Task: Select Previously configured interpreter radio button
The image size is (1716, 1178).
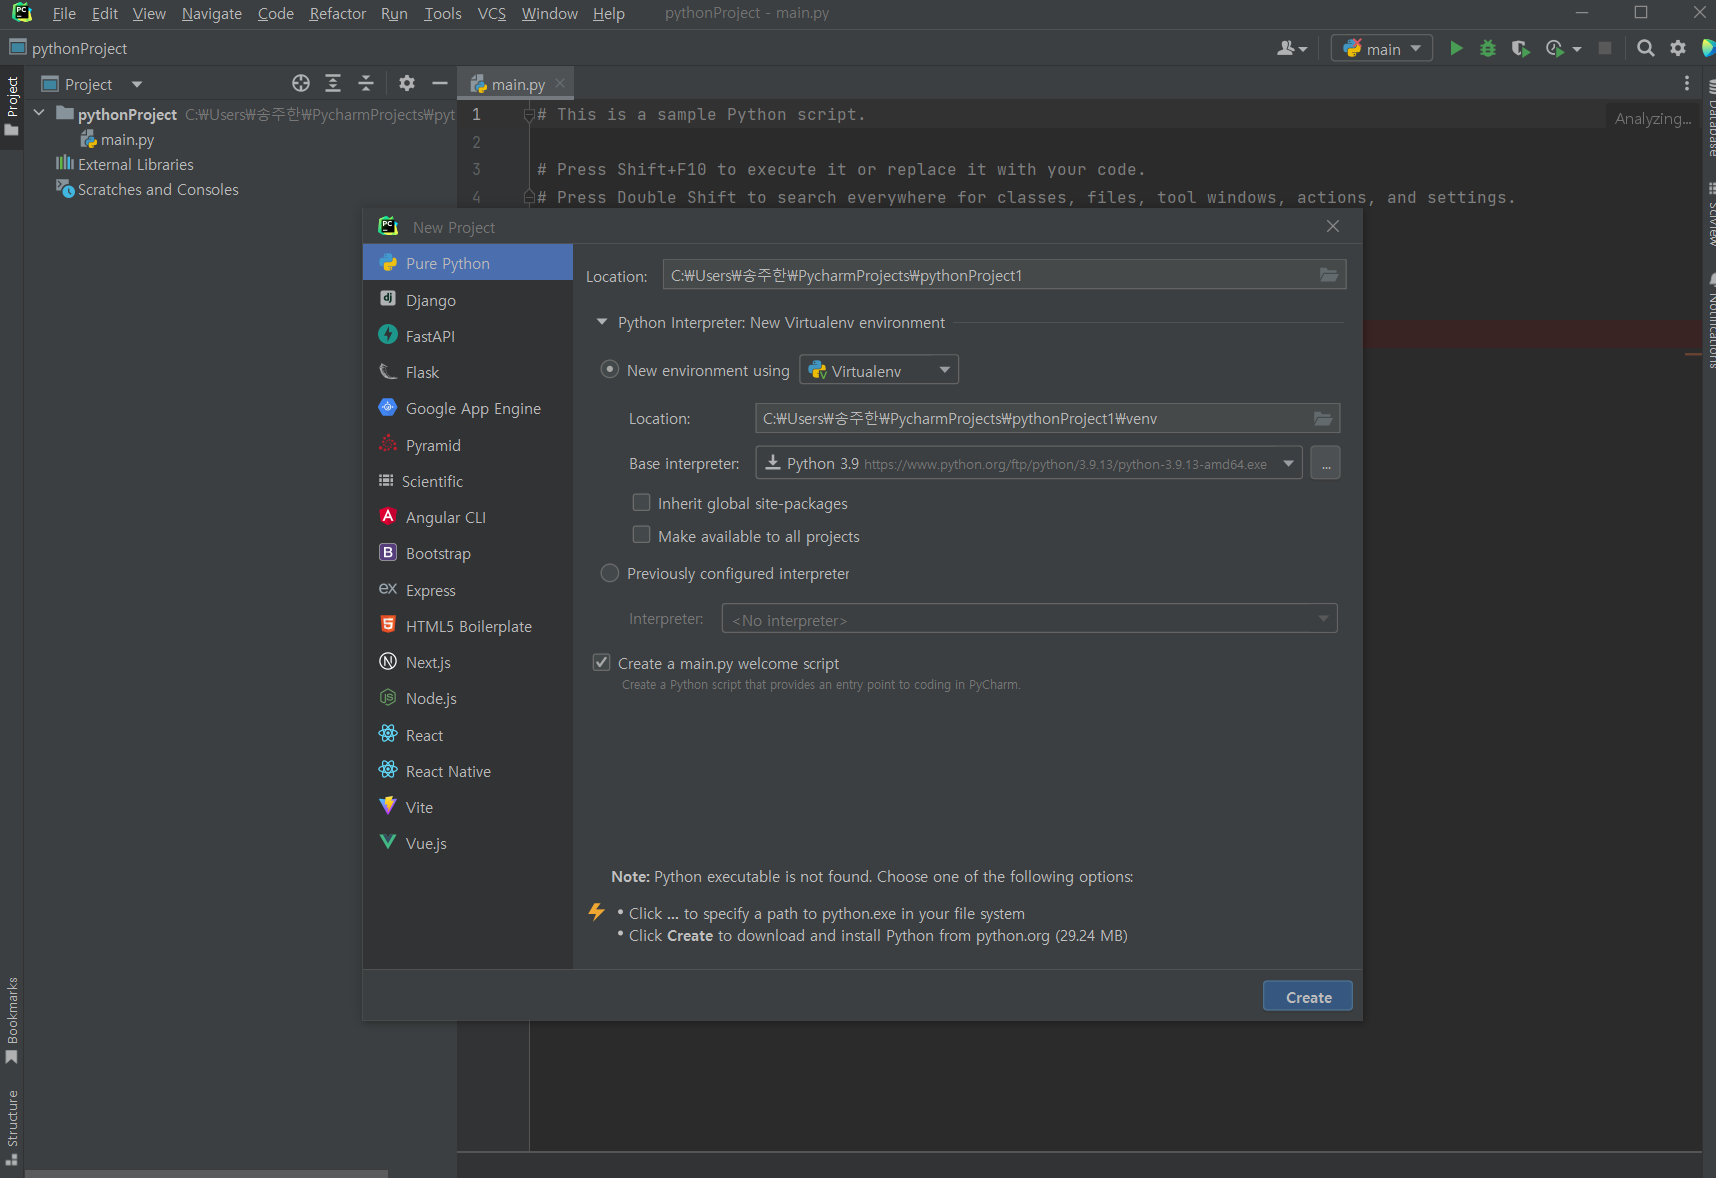Action: [x=609, y=573]
